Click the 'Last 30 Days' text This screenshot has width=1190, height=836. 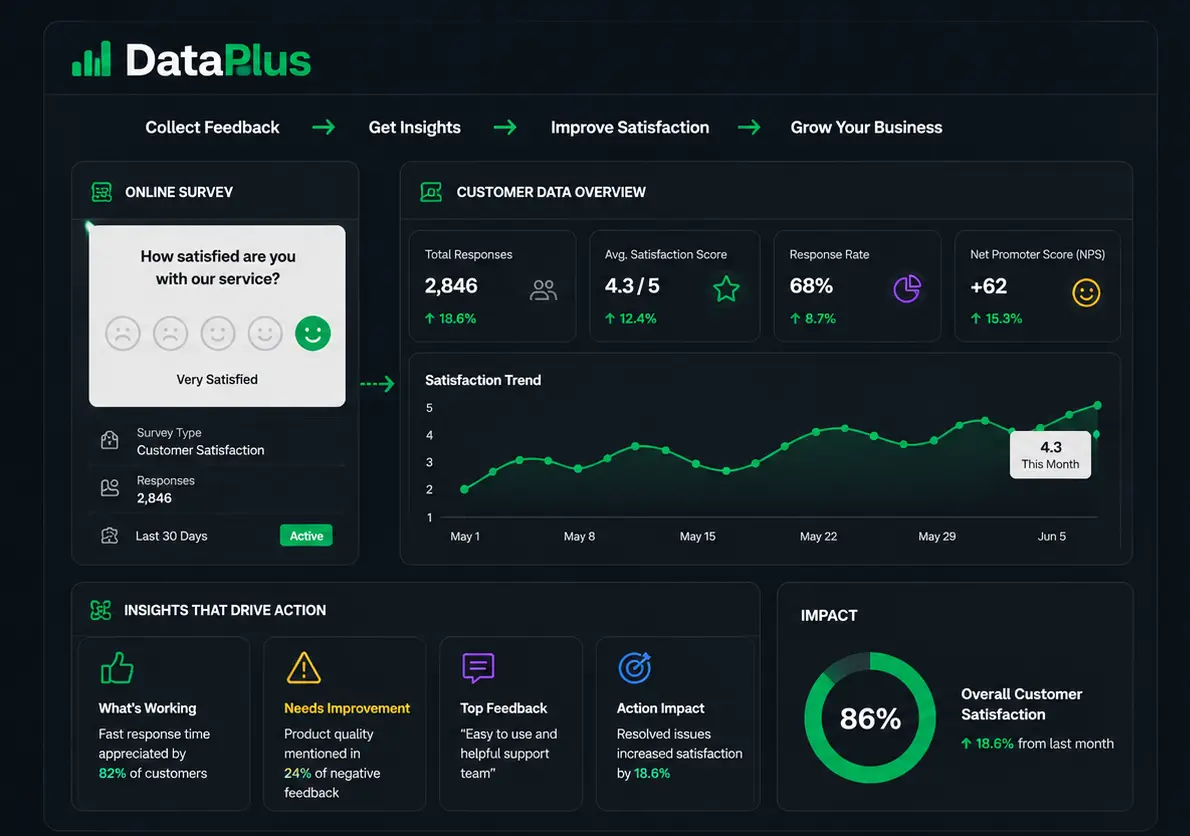172,536
